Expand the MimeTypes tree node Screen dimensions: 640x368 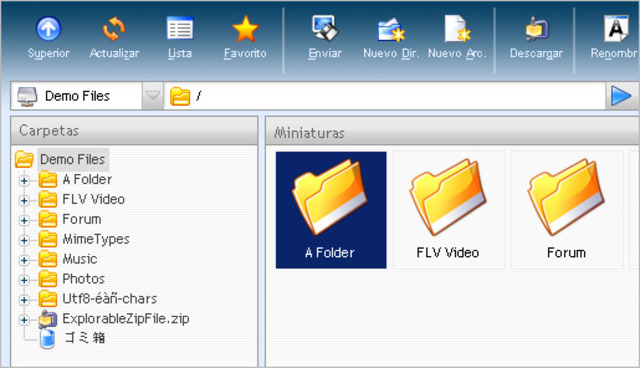(24, 240)
